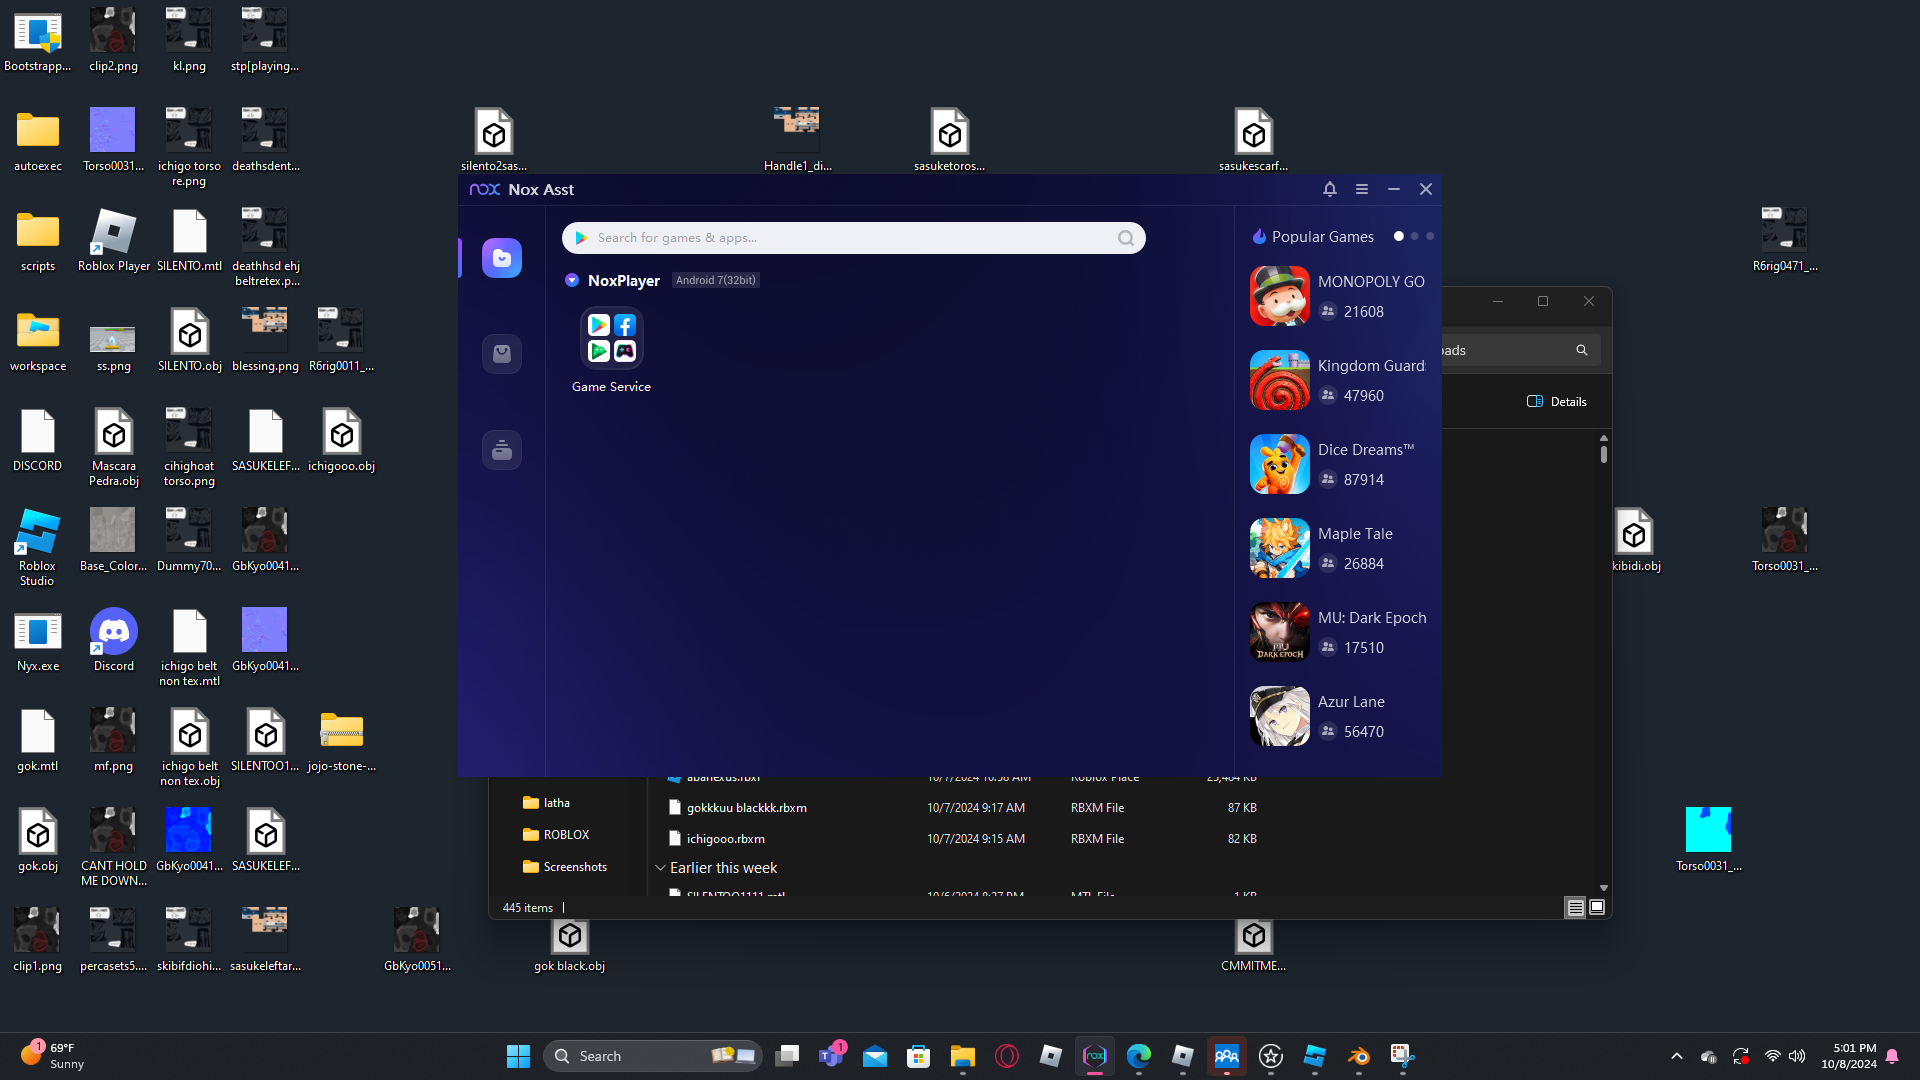This screenshot has height=1080, width=1920.
Task: Select the top purple sidebar icon
Action: click(x=502, y=258)
